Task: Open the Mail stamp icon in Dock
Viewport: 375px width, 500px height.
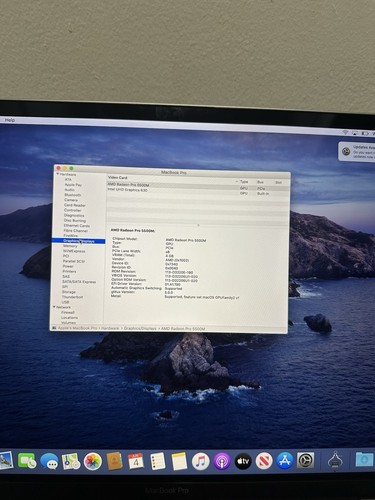Action: (x=6, y=460)
